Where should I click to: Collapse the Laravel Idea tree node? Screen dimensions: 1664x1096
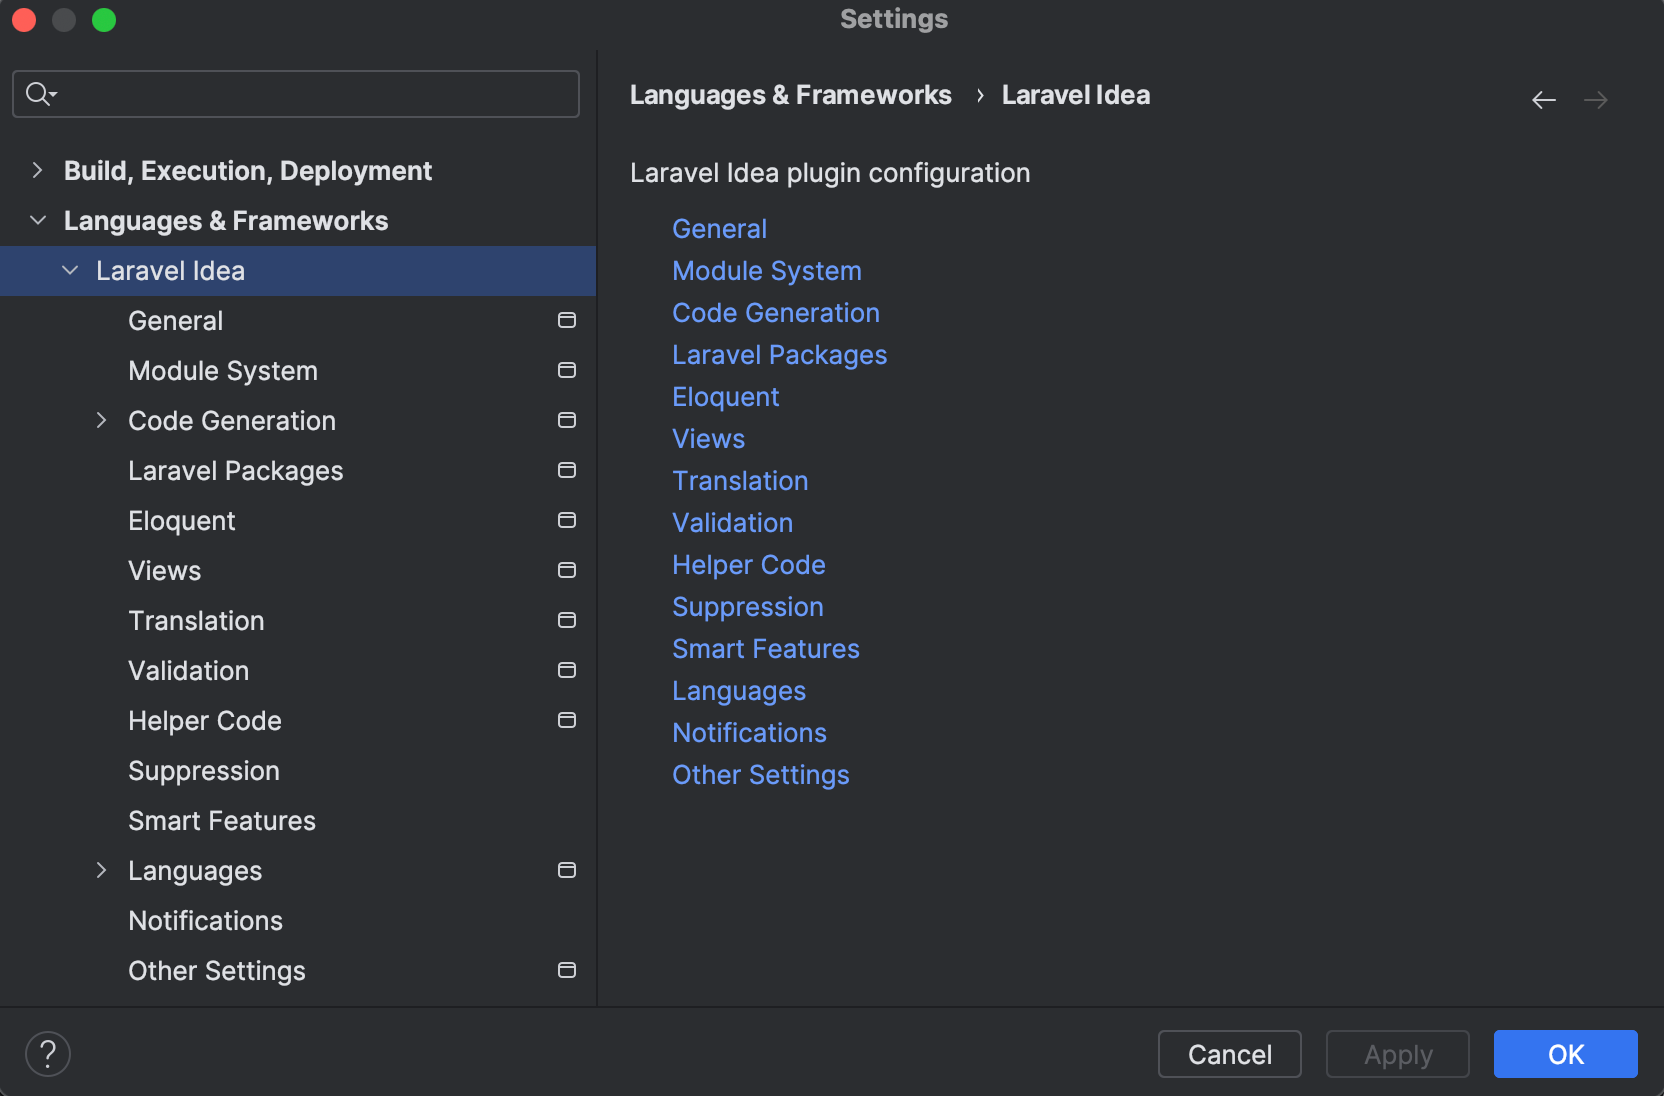point(69,270)
